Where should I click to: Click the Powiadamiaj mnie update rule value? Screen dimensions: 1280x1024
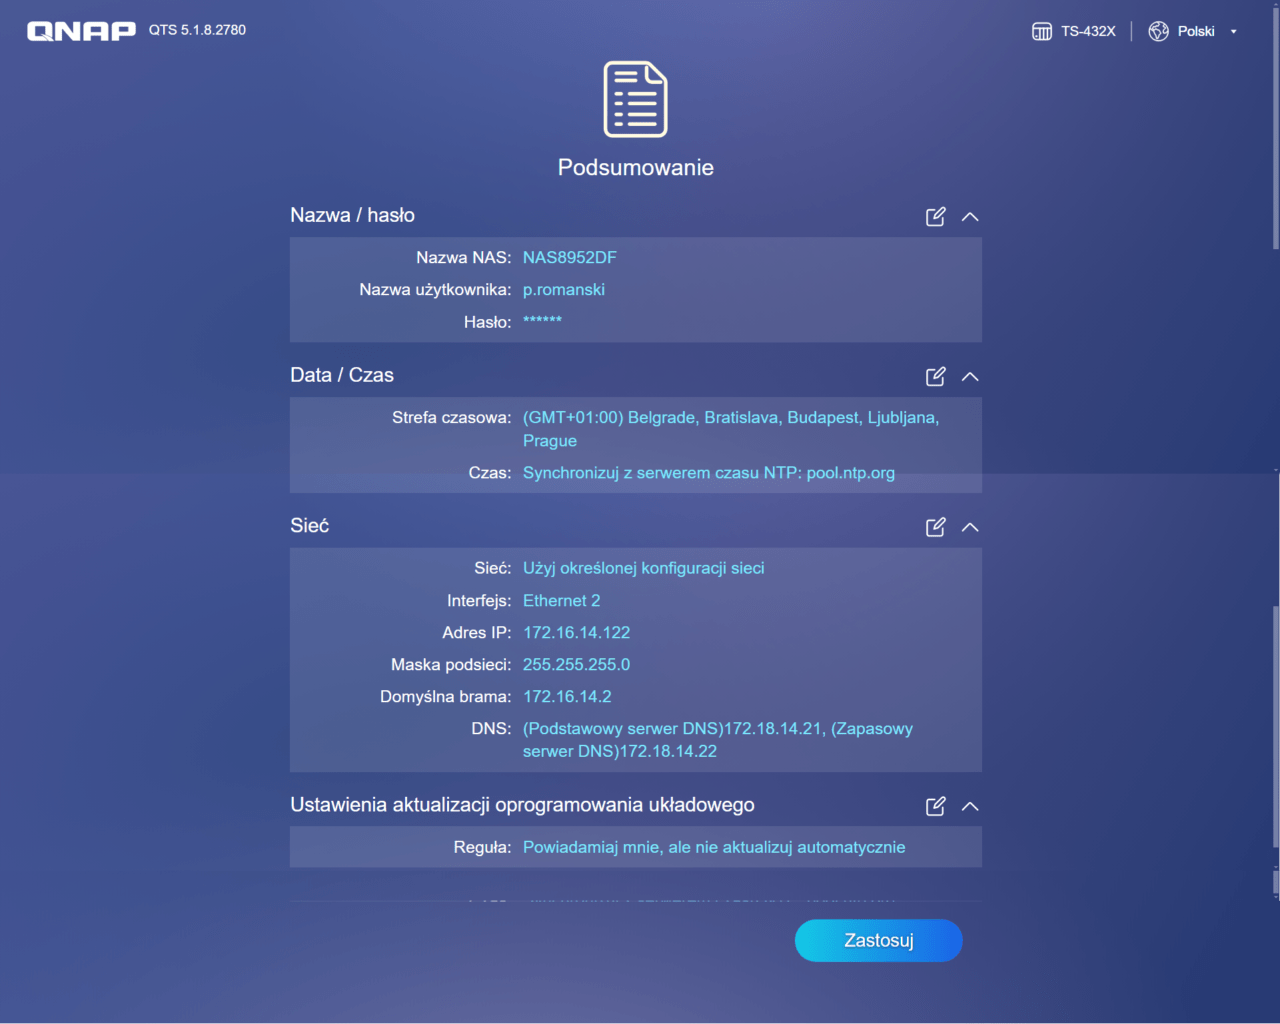pyautogui.click(x=714, y=847)
